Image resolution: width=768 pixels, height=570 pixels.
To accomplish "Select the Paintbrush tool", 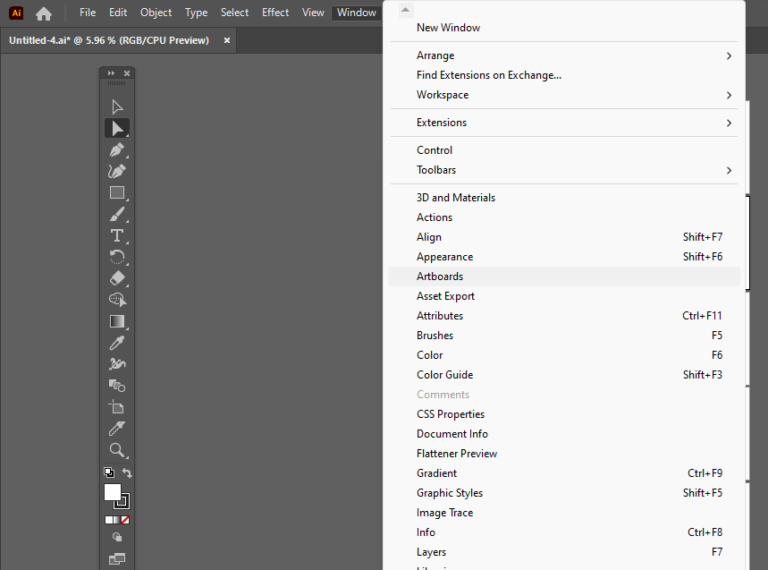I will click(117, 214).
